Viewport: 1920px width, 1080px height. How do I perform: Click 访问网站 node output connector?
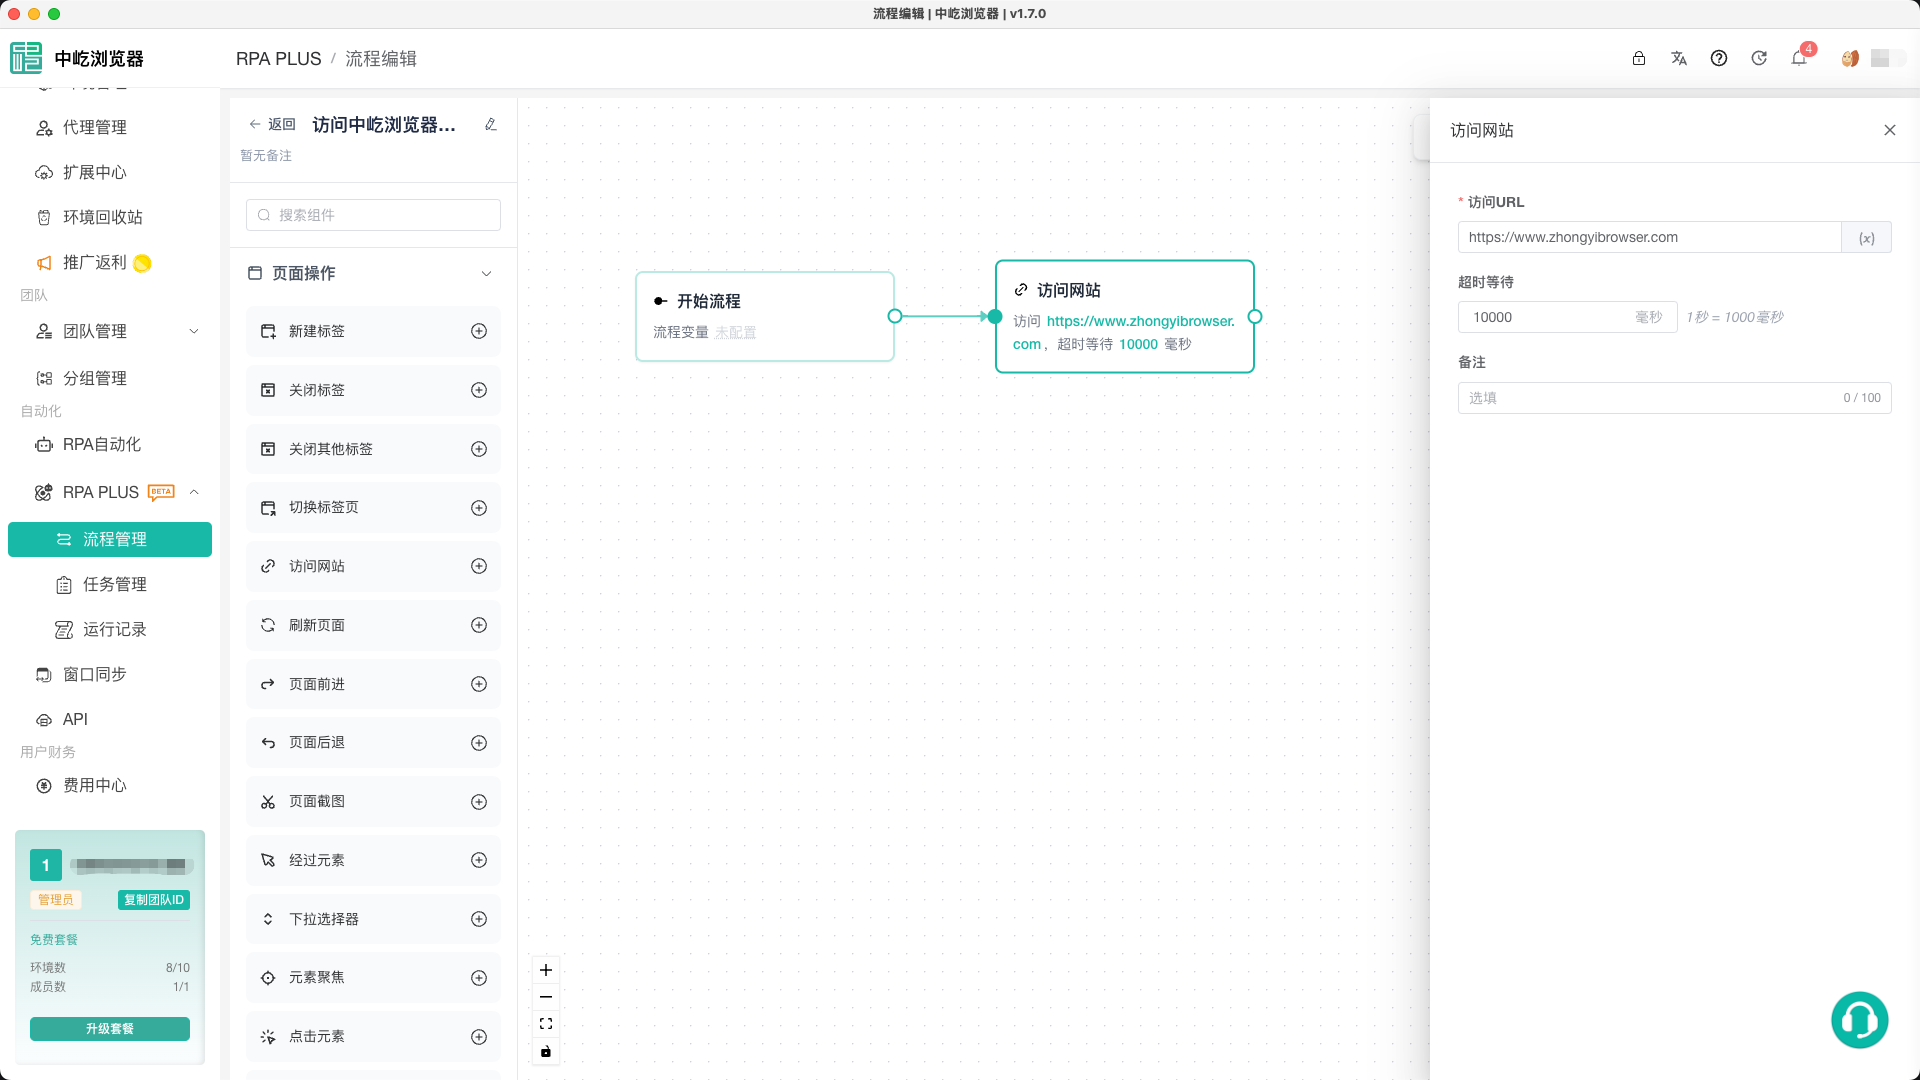click(x=1255, y=317)
